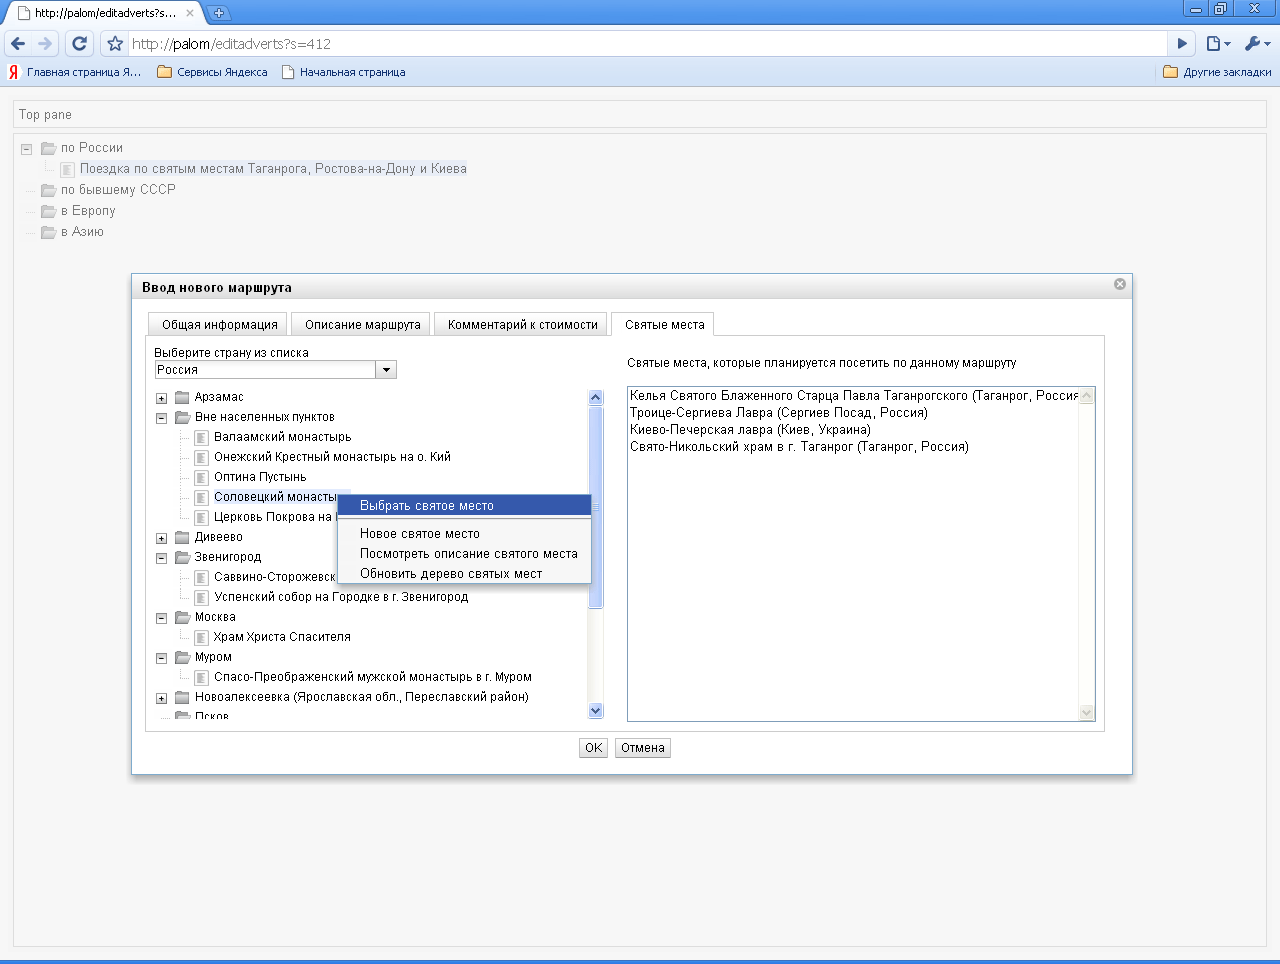Choose 'Выбрать святое место' from context menu
1280x964 pixels.
coord(427,506)
